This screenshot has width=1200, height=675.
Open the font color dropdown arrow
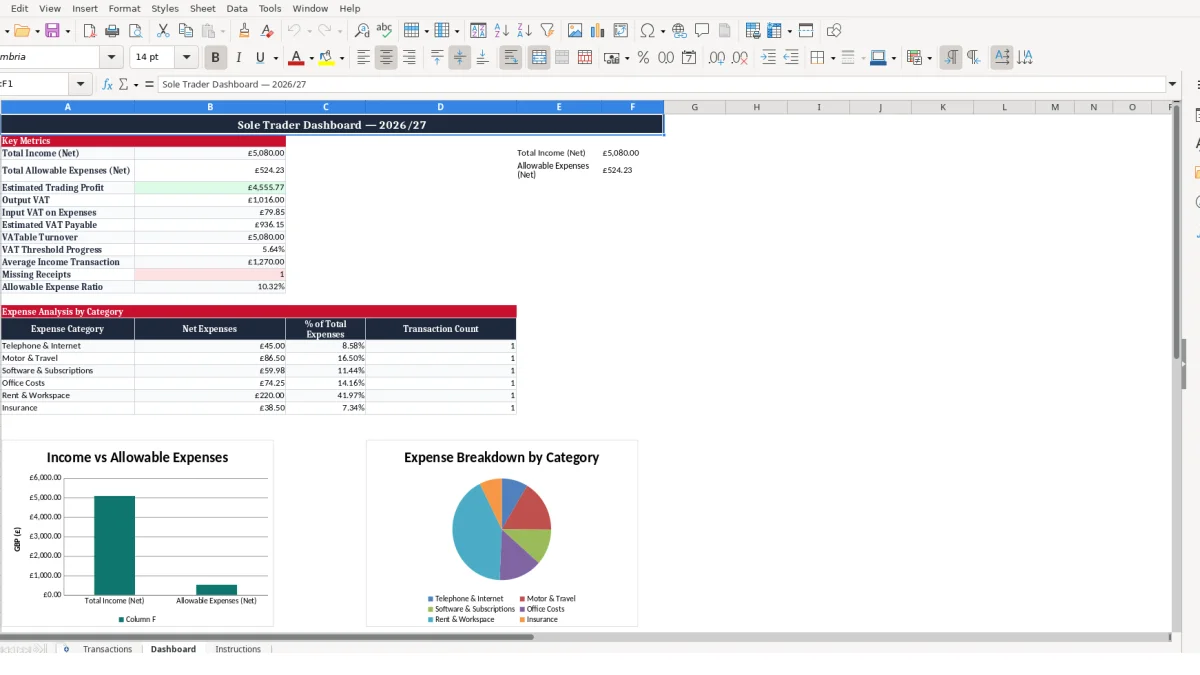pos(311,58)
